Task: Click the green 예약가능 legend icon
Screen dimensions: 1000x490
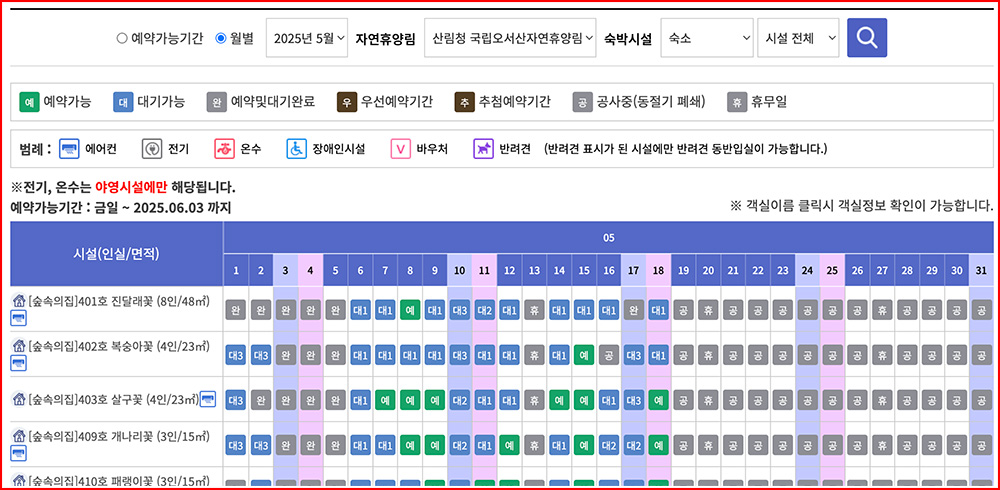Action: tap(29, 101)
